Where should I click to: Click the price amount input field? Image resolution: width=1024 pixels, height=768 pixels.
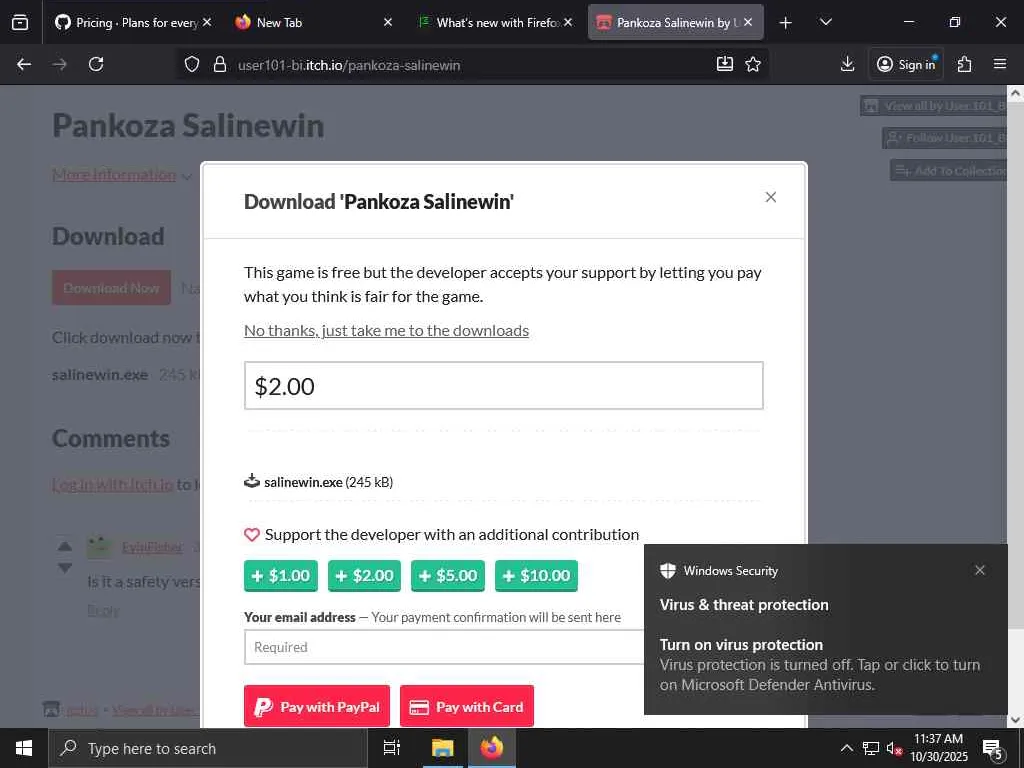click(504, 386)
